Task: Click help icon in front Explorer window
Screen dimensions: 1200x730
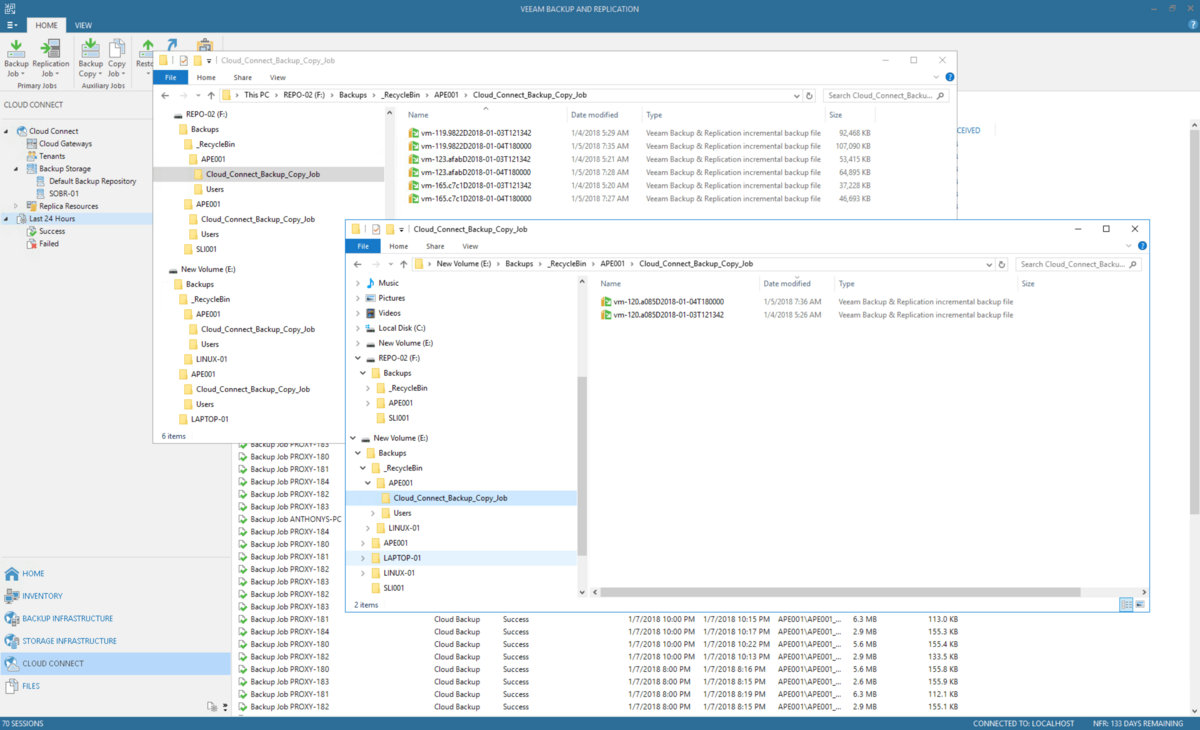Action: click(1142, 246)
